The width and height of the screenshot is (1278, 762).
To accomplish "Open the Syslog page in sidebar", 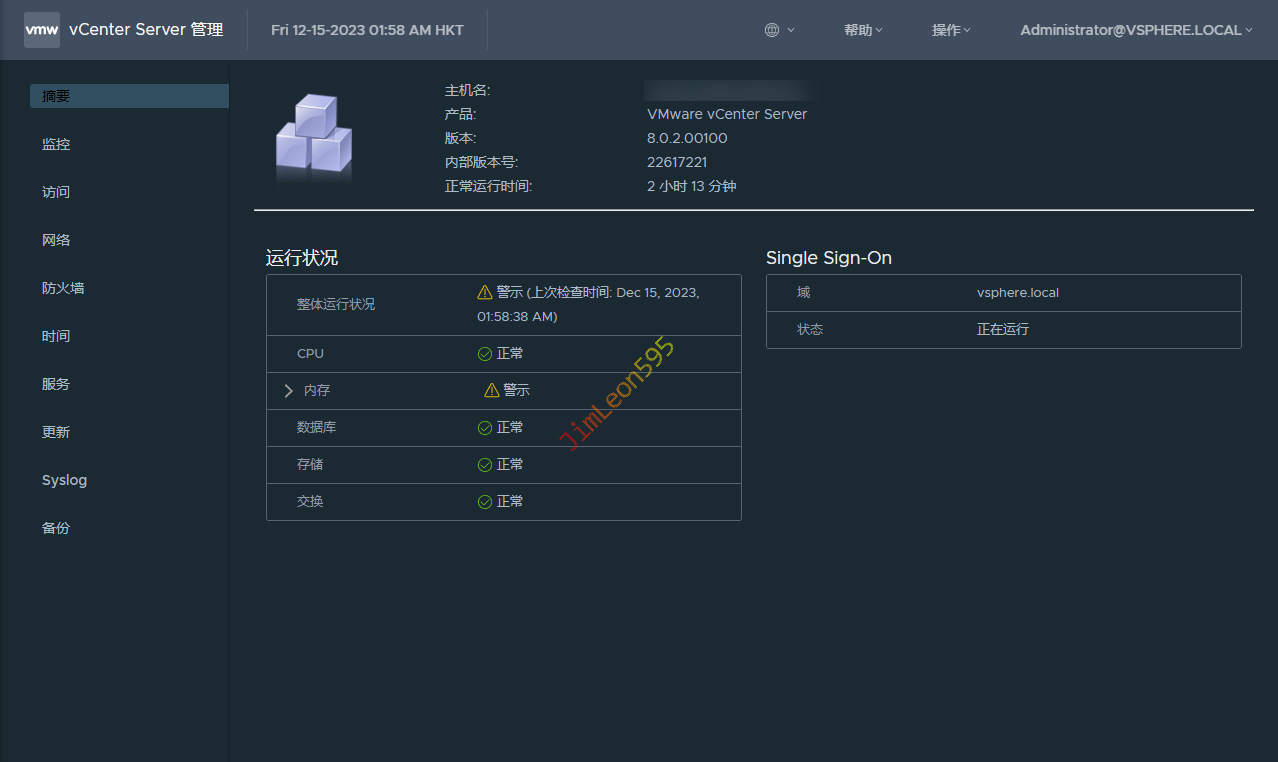I will click(64, 480).
